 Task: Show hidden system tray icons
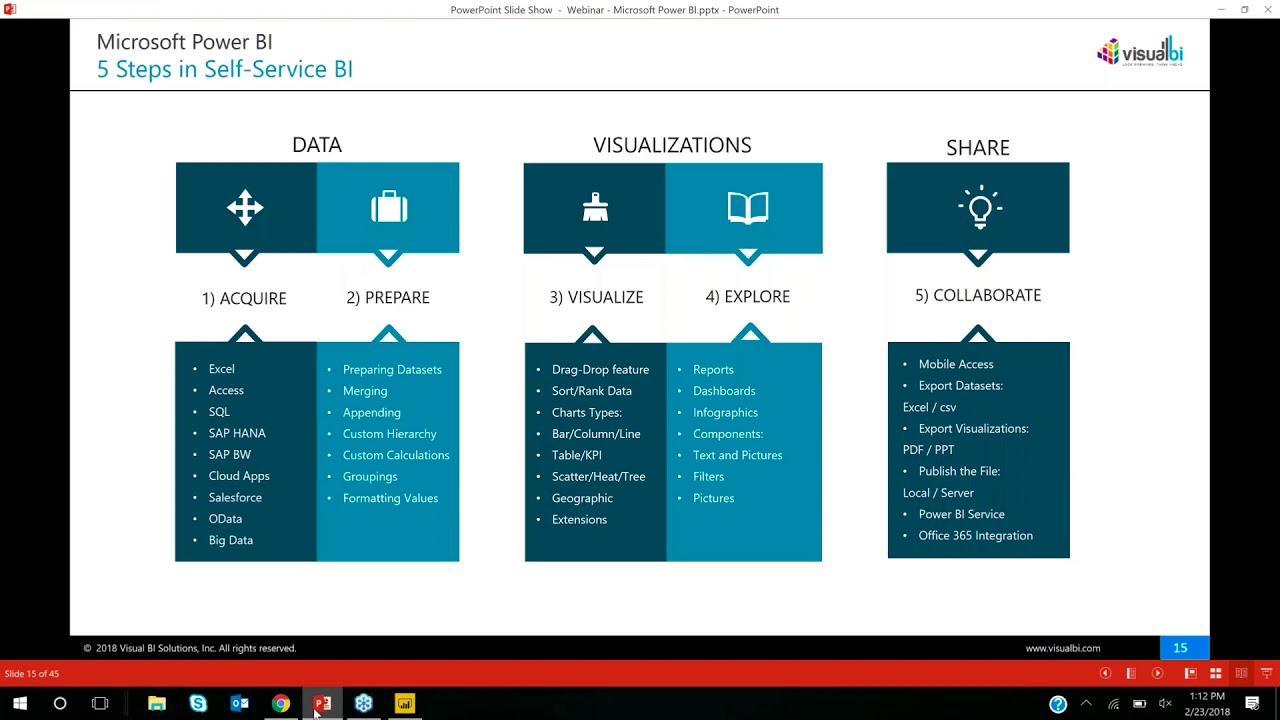pos(1086,704)
